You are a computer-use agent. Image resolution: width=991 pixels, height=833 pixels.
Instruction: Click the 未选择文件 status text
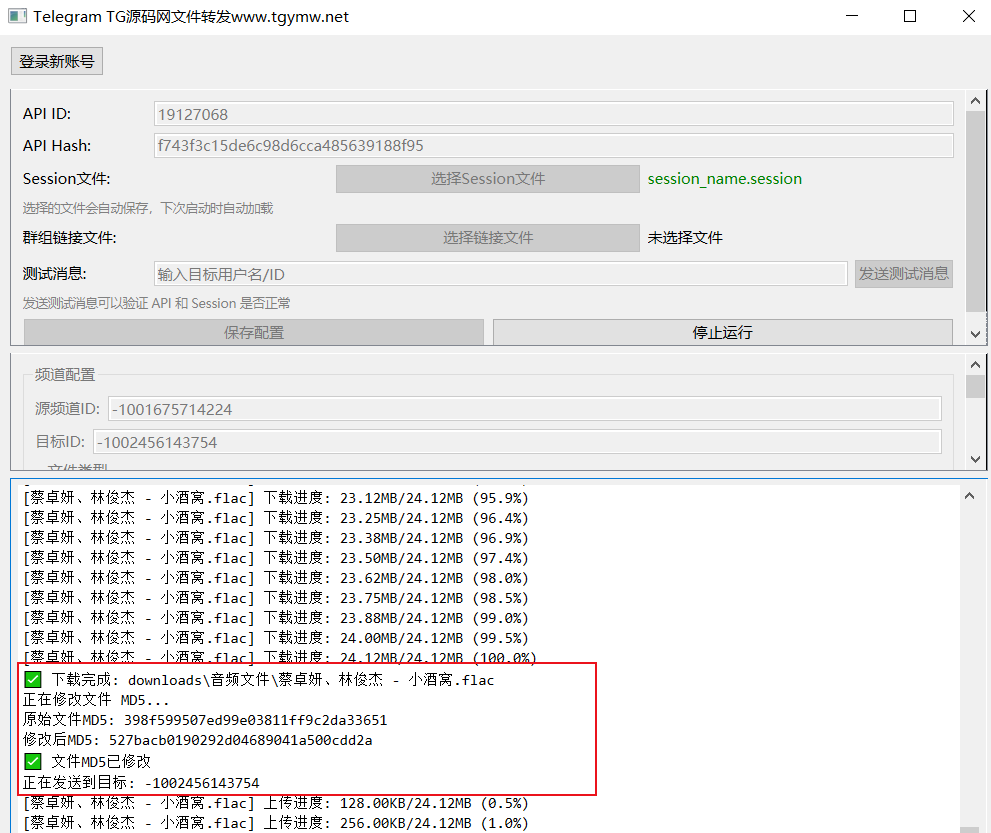pyautogui.click(x=684, y=238)
